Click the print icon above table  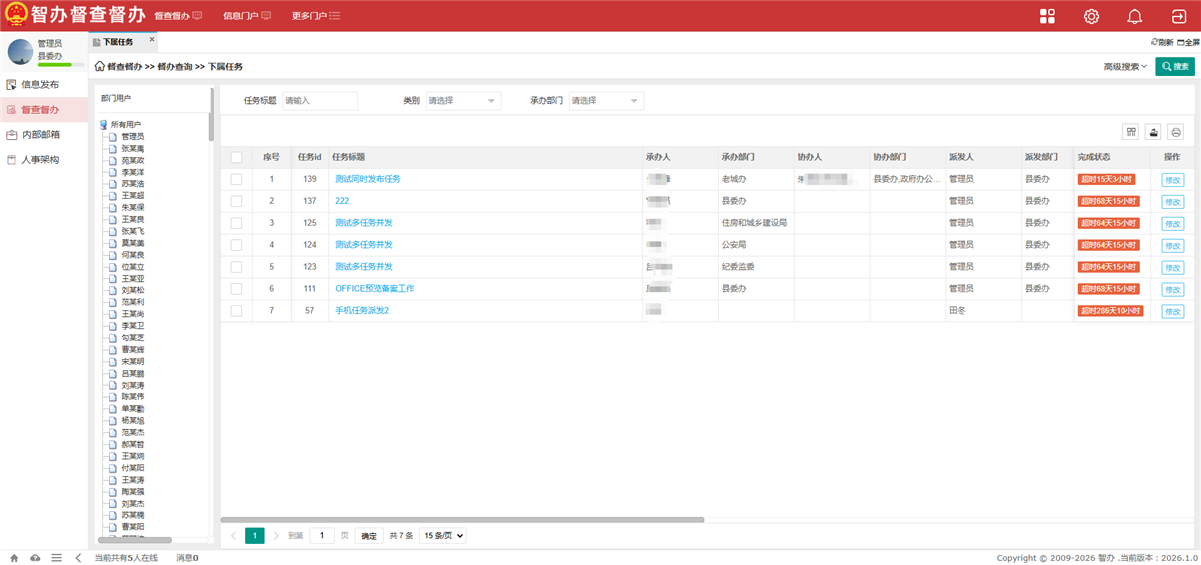1176,132
